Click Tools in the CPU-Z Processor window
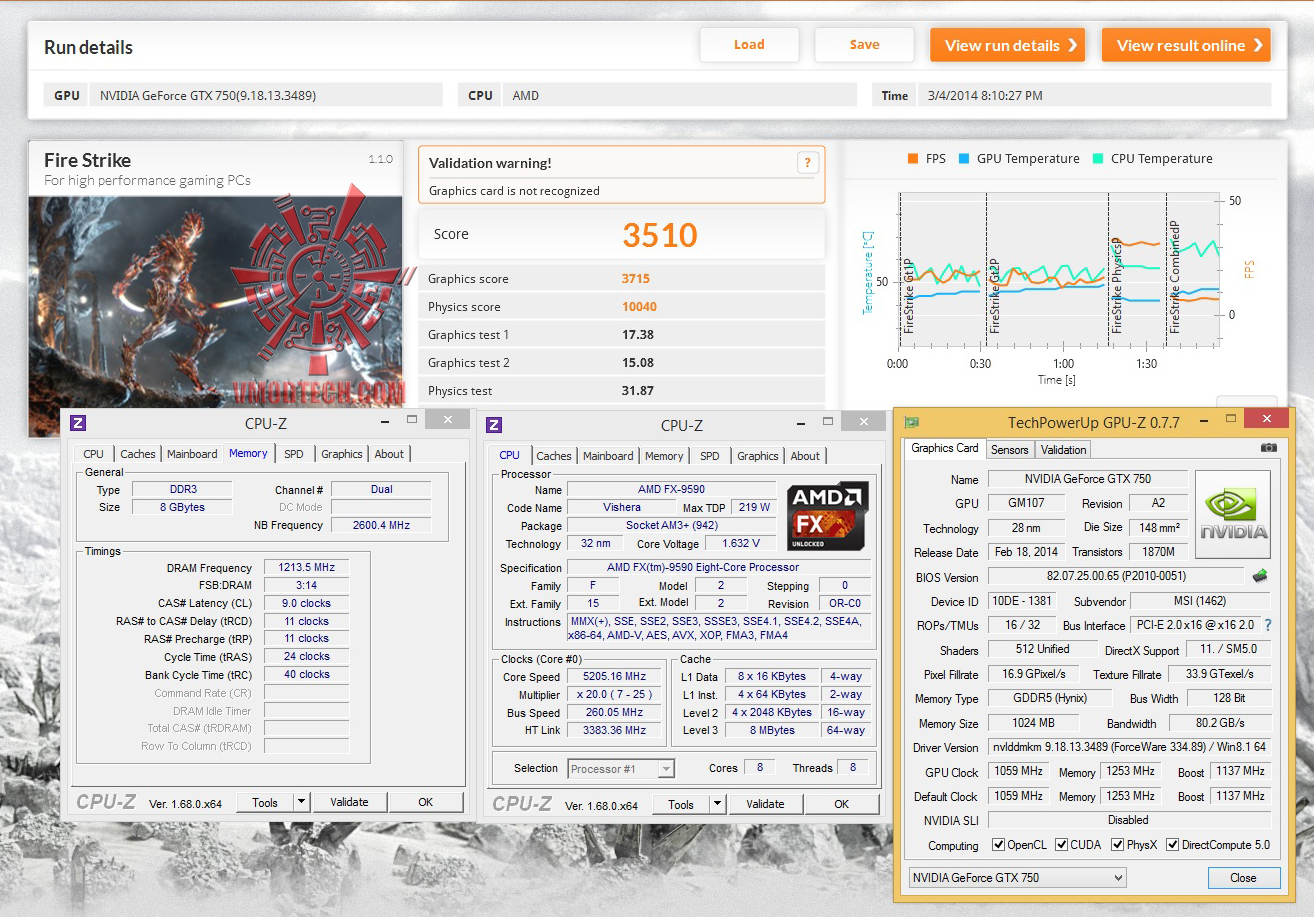The height and width of the screenshot is (917, 1314). click(681, 804)
